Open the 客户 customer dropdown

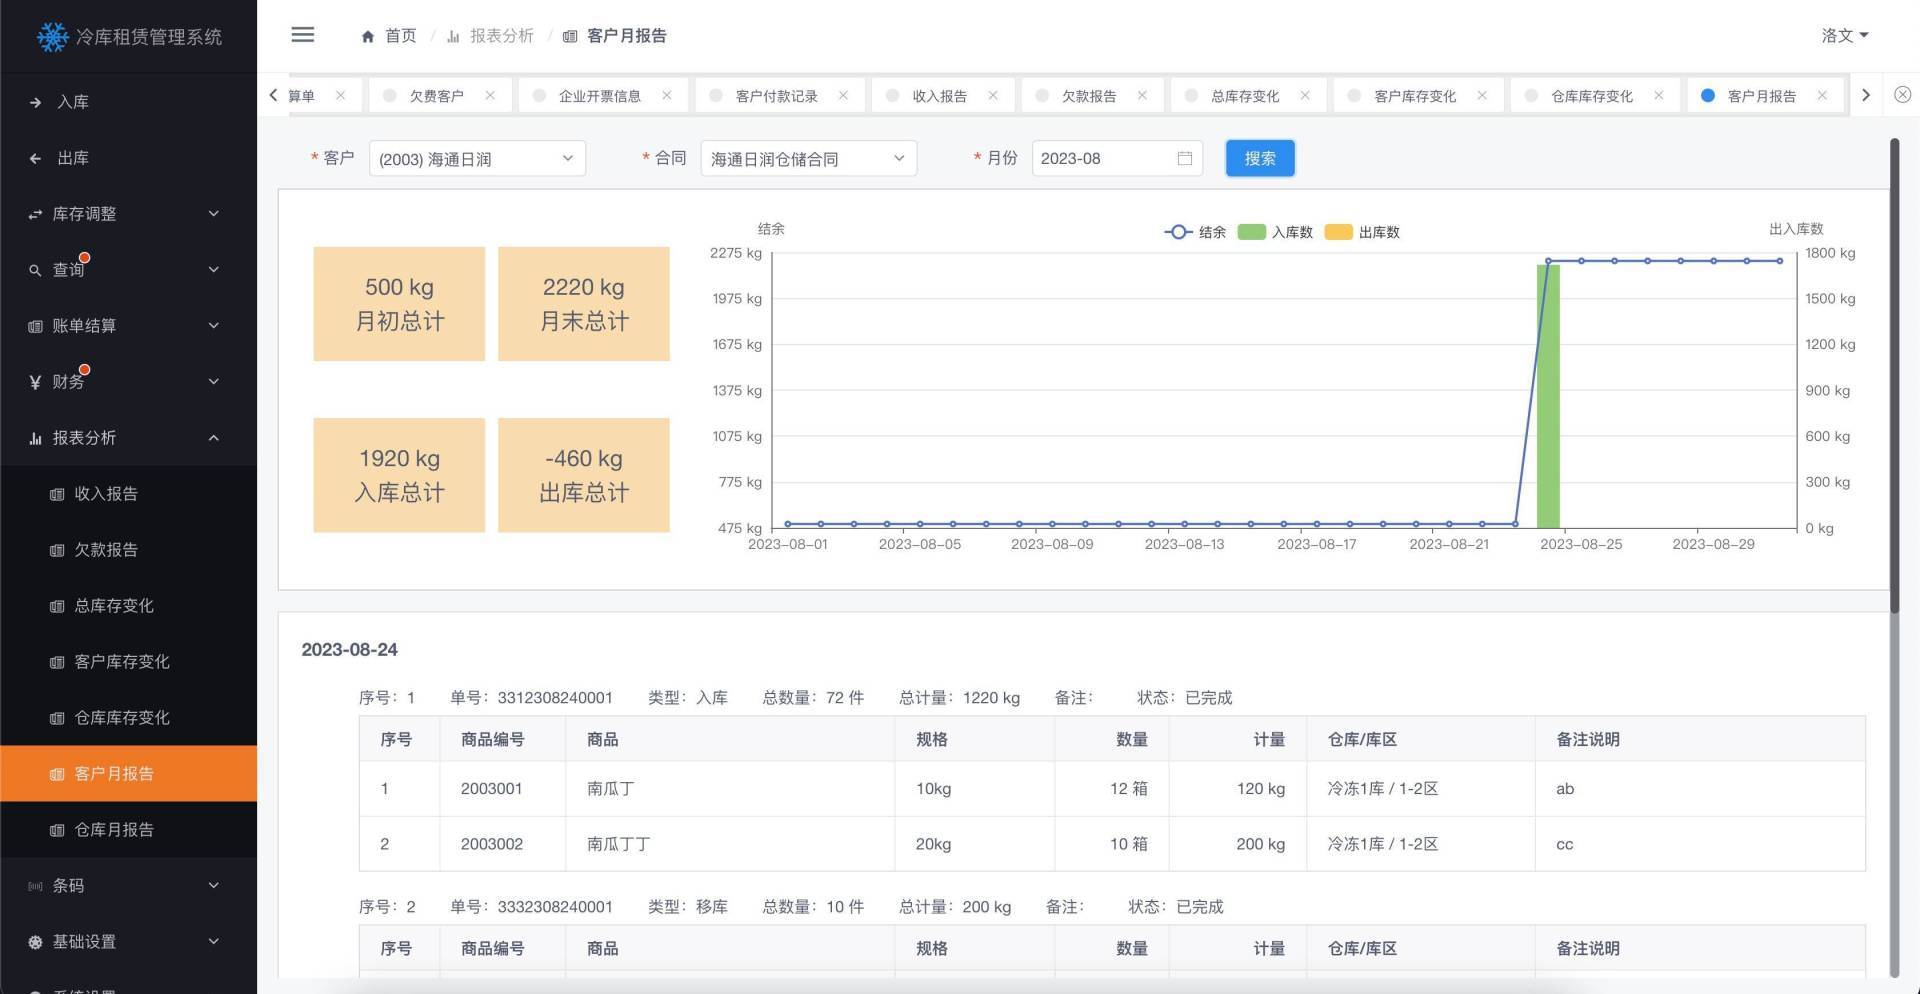pyautogui.click(x=476, y=158)
